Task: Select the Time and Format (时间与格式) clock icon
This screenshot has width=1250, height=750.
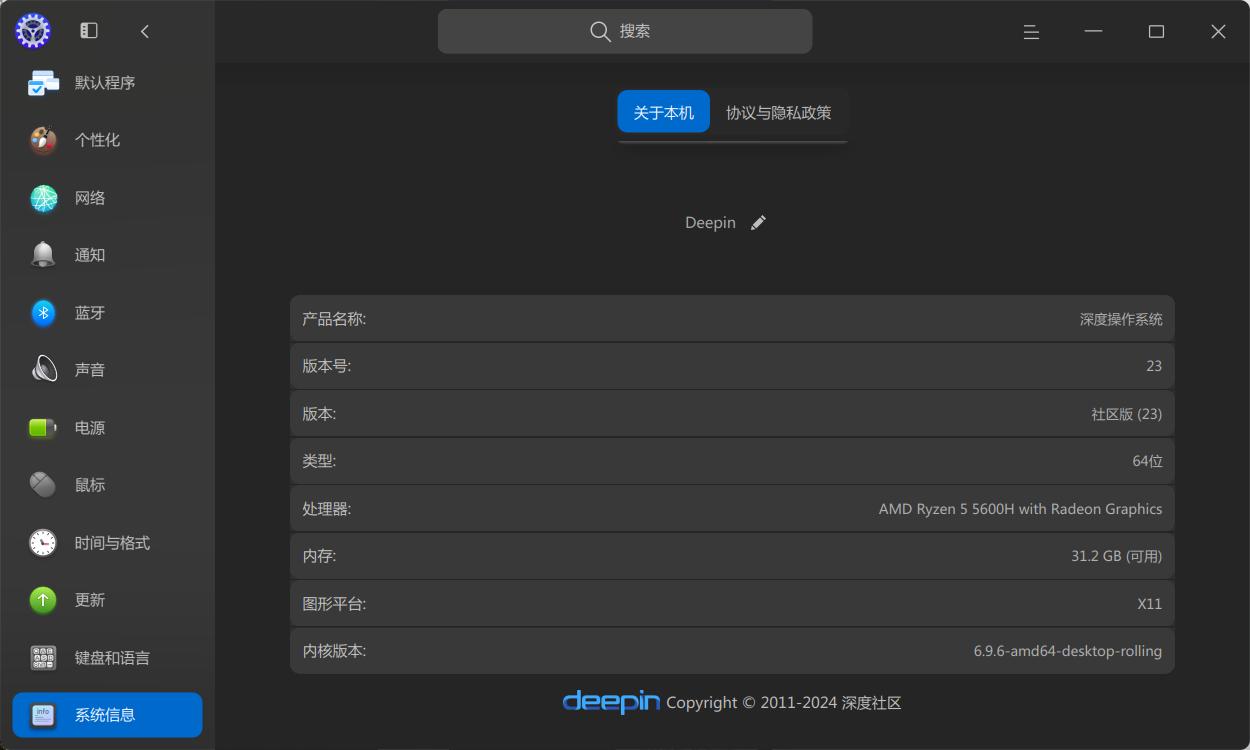Action: [x=43, y=543]
